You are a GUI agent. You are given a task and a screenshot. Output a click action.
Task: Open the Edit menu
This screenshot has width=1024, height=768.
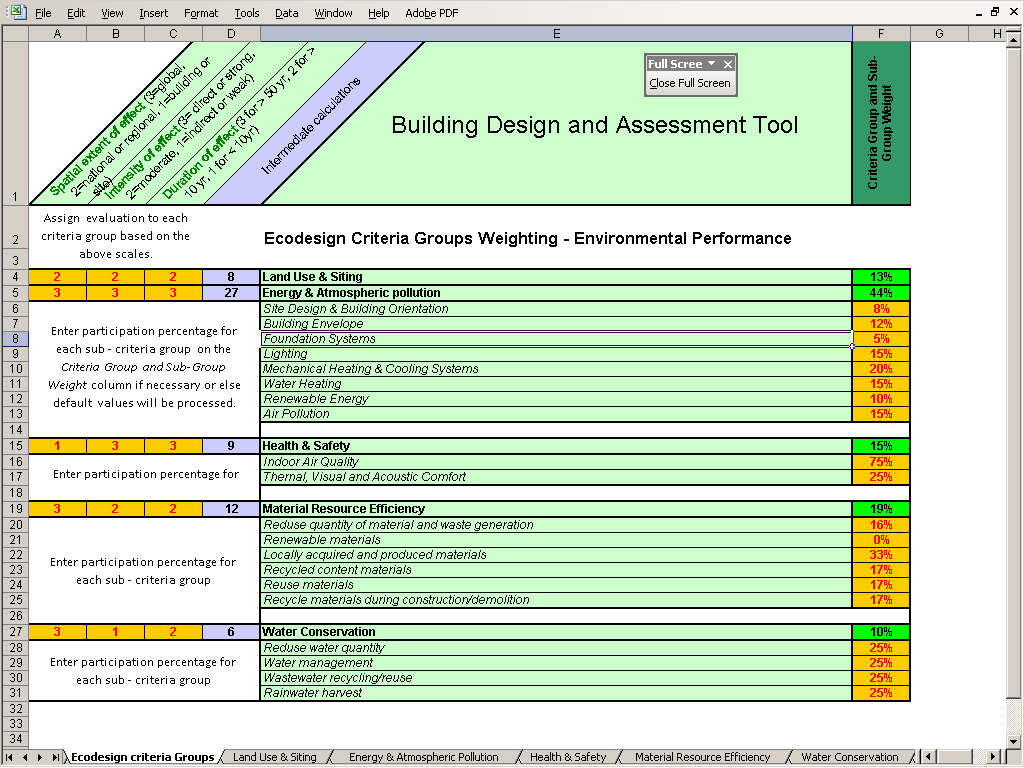(76, 13)
